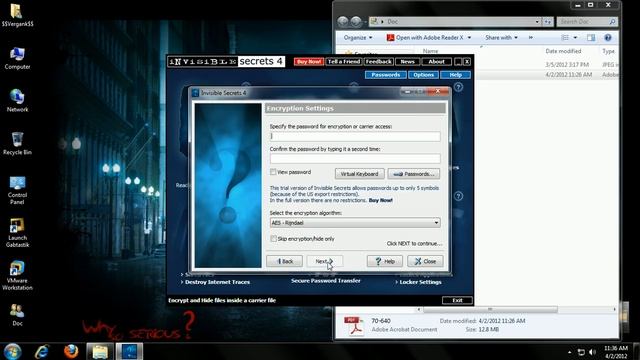640x360 pixels.
Task: Open the Feedback menu item
Action: click(378, 62)
